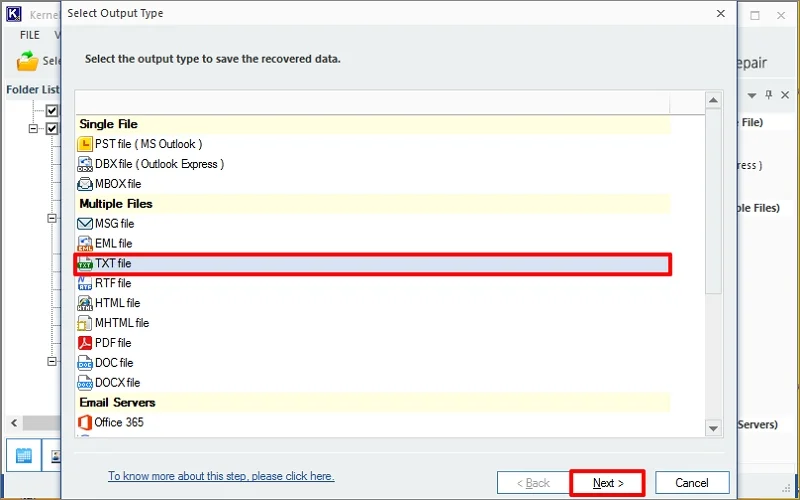The height and width of the screenshot is (500, 800).
Task: Close the Select Output Type dialog
Action: pyautogui.click(x=720, y=14)
